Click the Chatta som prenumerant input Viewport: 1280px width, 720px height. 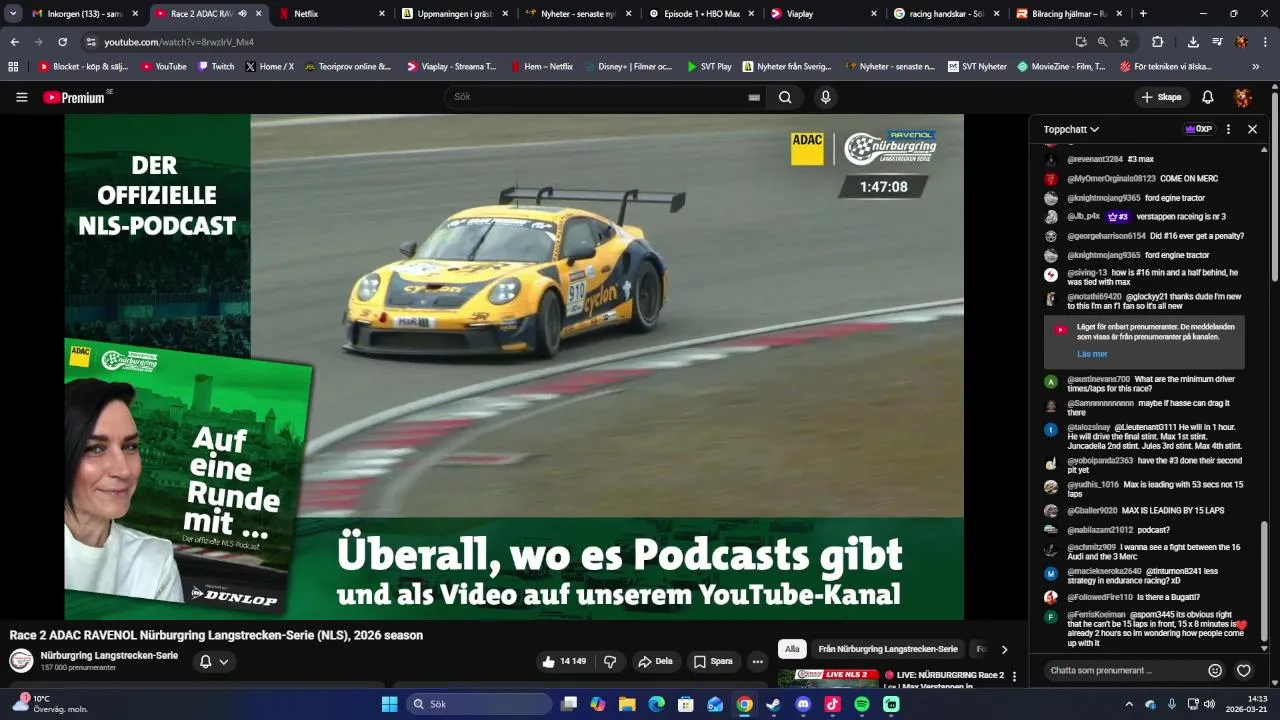(1123, 670)
